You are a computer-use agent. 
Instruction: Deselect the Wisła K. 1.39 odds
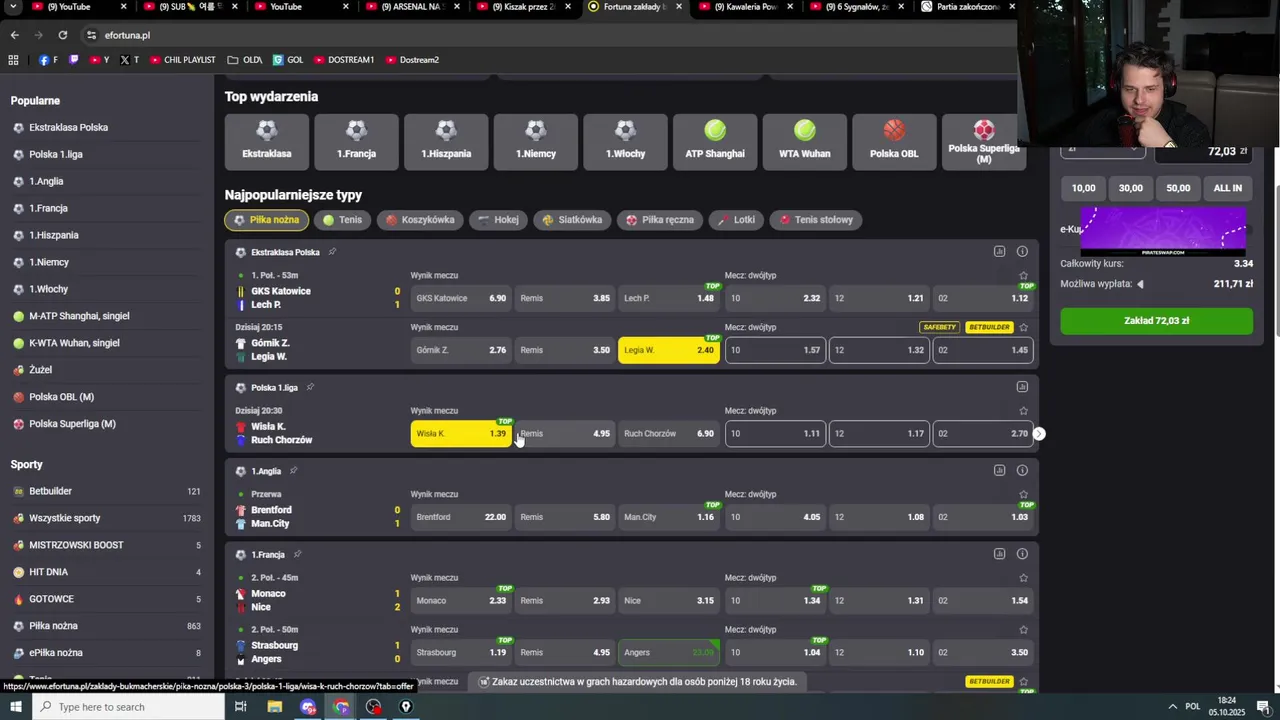461,434
